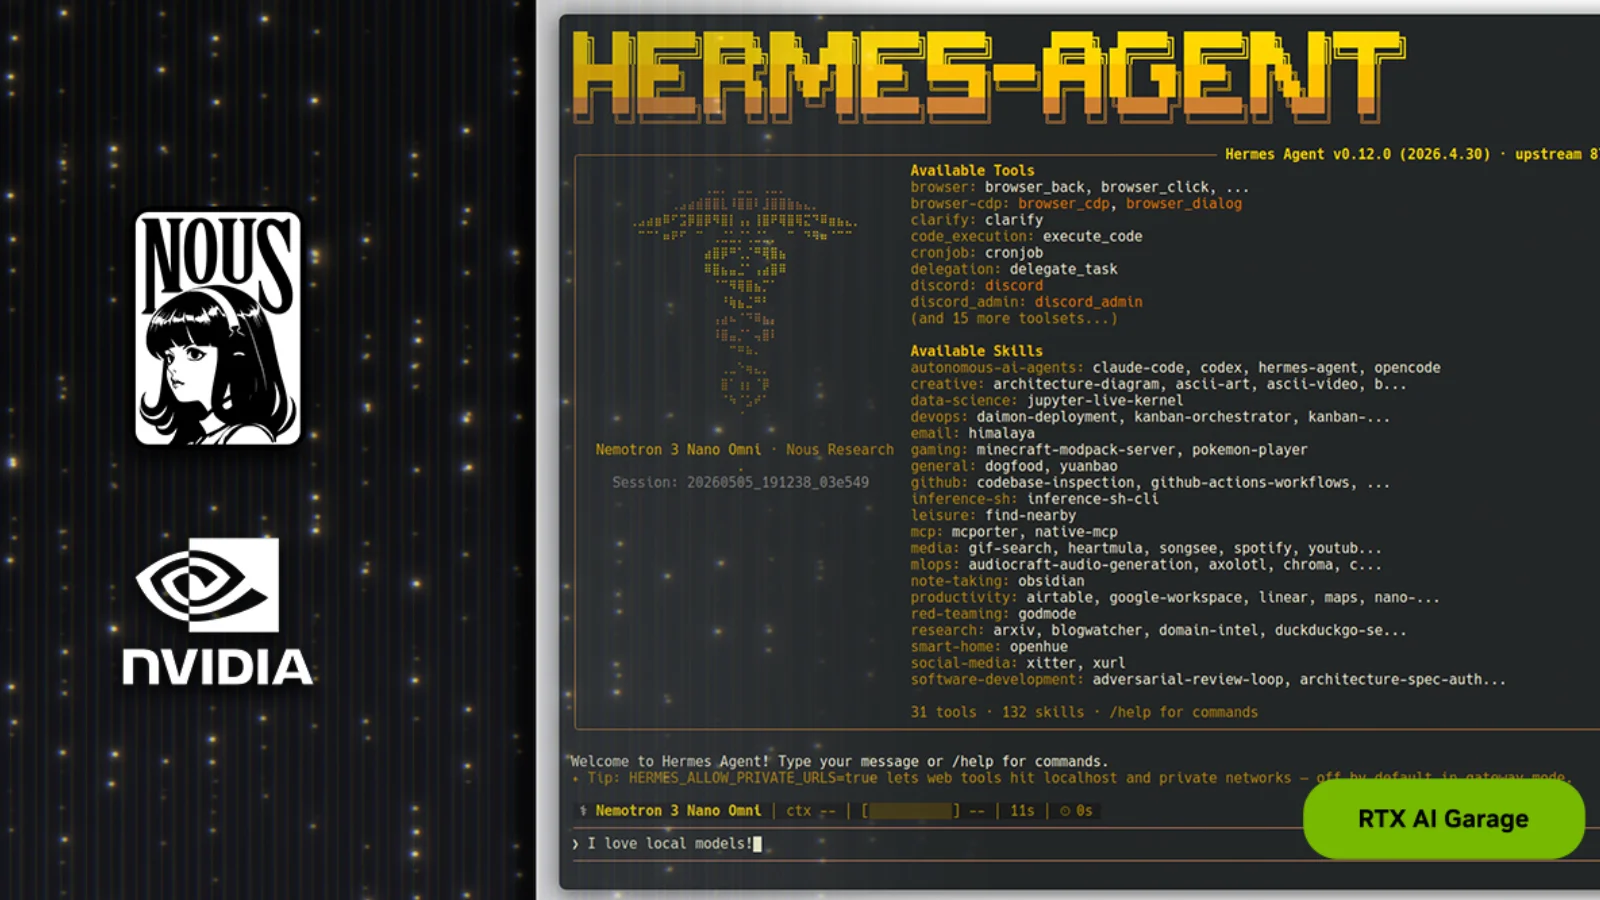
Task: Click the 'clarify' tool row
Action: 976,219
